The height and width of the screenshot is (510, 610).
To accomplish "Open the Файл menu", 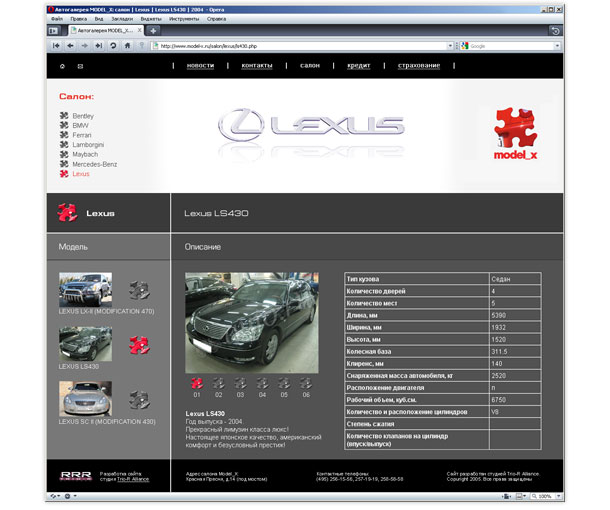I will point(57,19).
